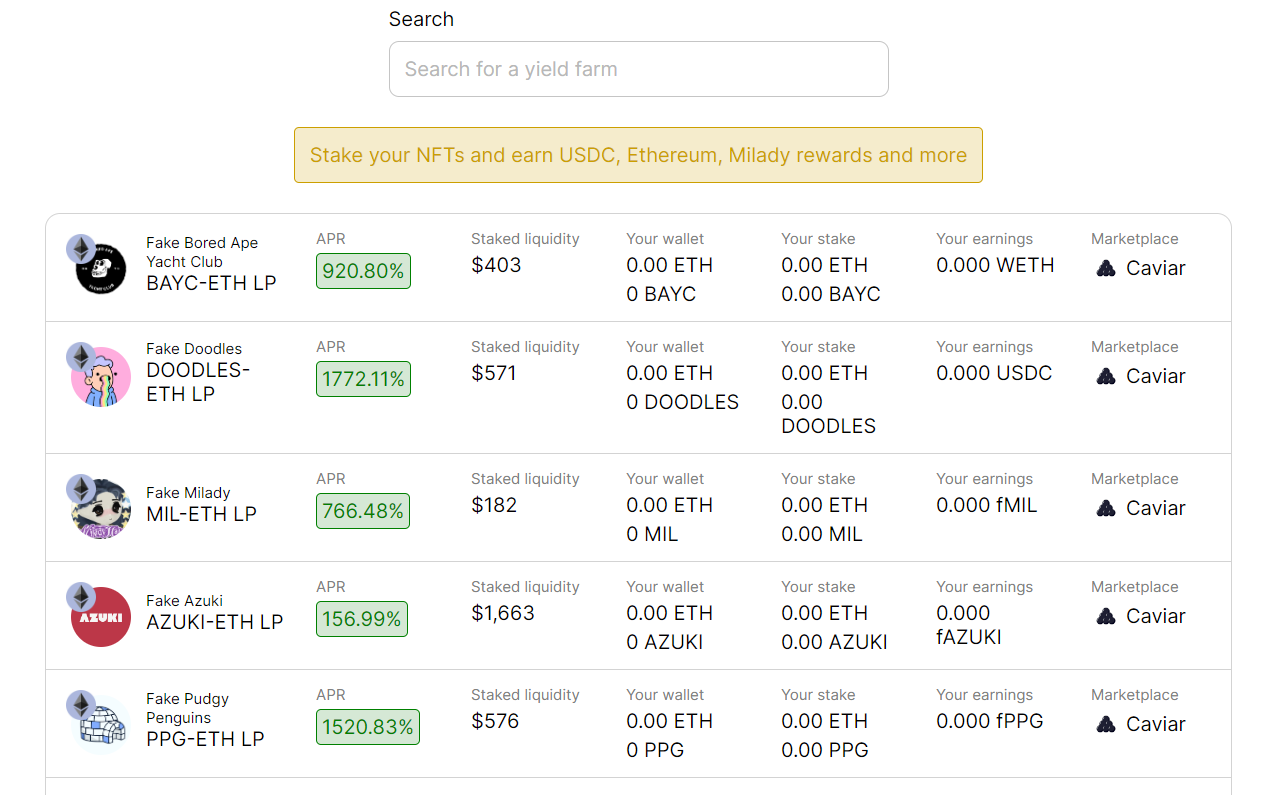Click the 0 MIL wallet balance
Image resolution: width=1286 pixels, height=795 pixels.
coord(652,534)
